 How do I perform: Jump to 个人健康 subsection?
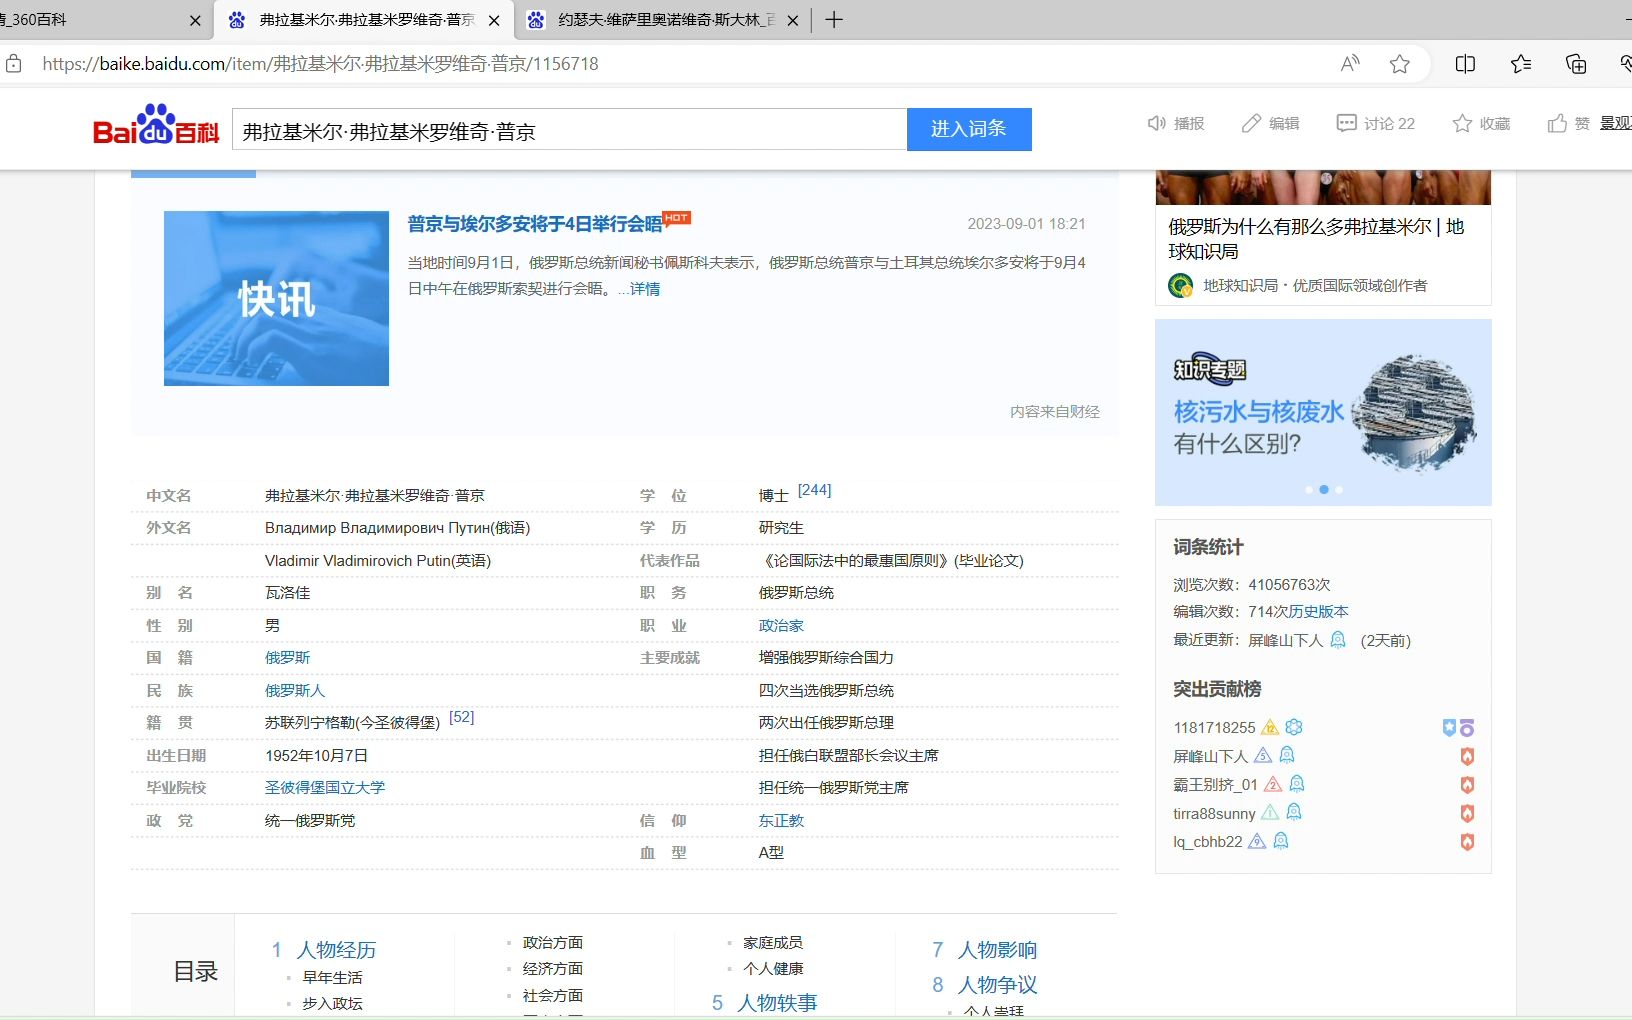(773, 969)
